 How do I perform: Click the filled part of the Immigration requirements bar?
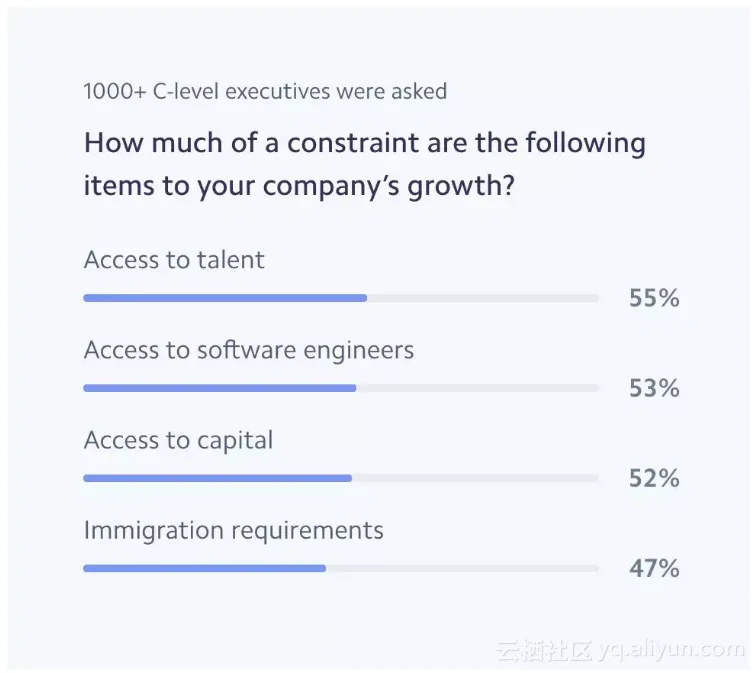[204, 568]
